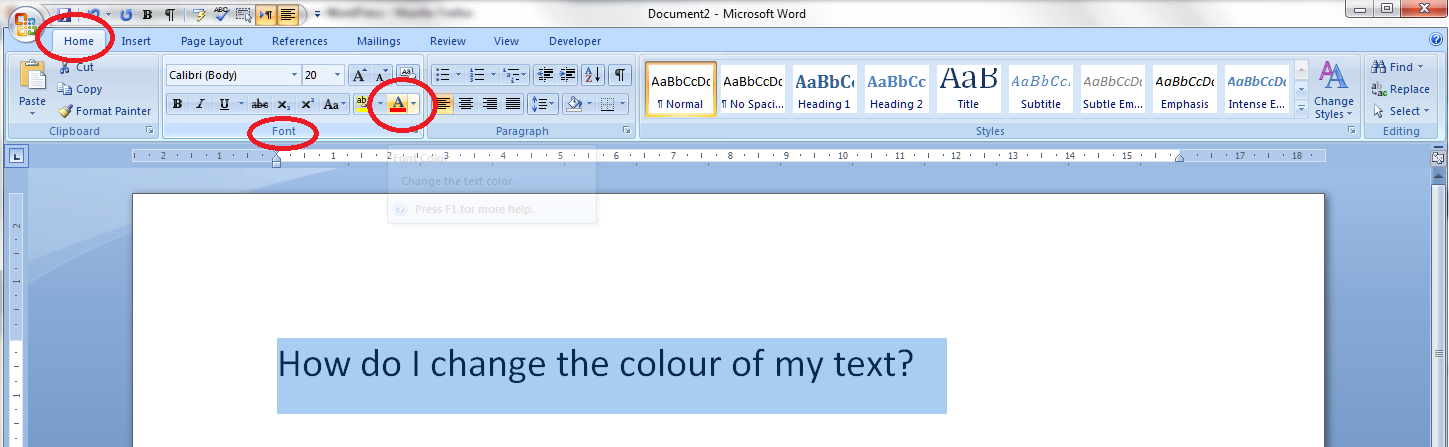Enable center text alignment
The width and height of the screenshot is (1449, 447).
[x=466, y=104]
